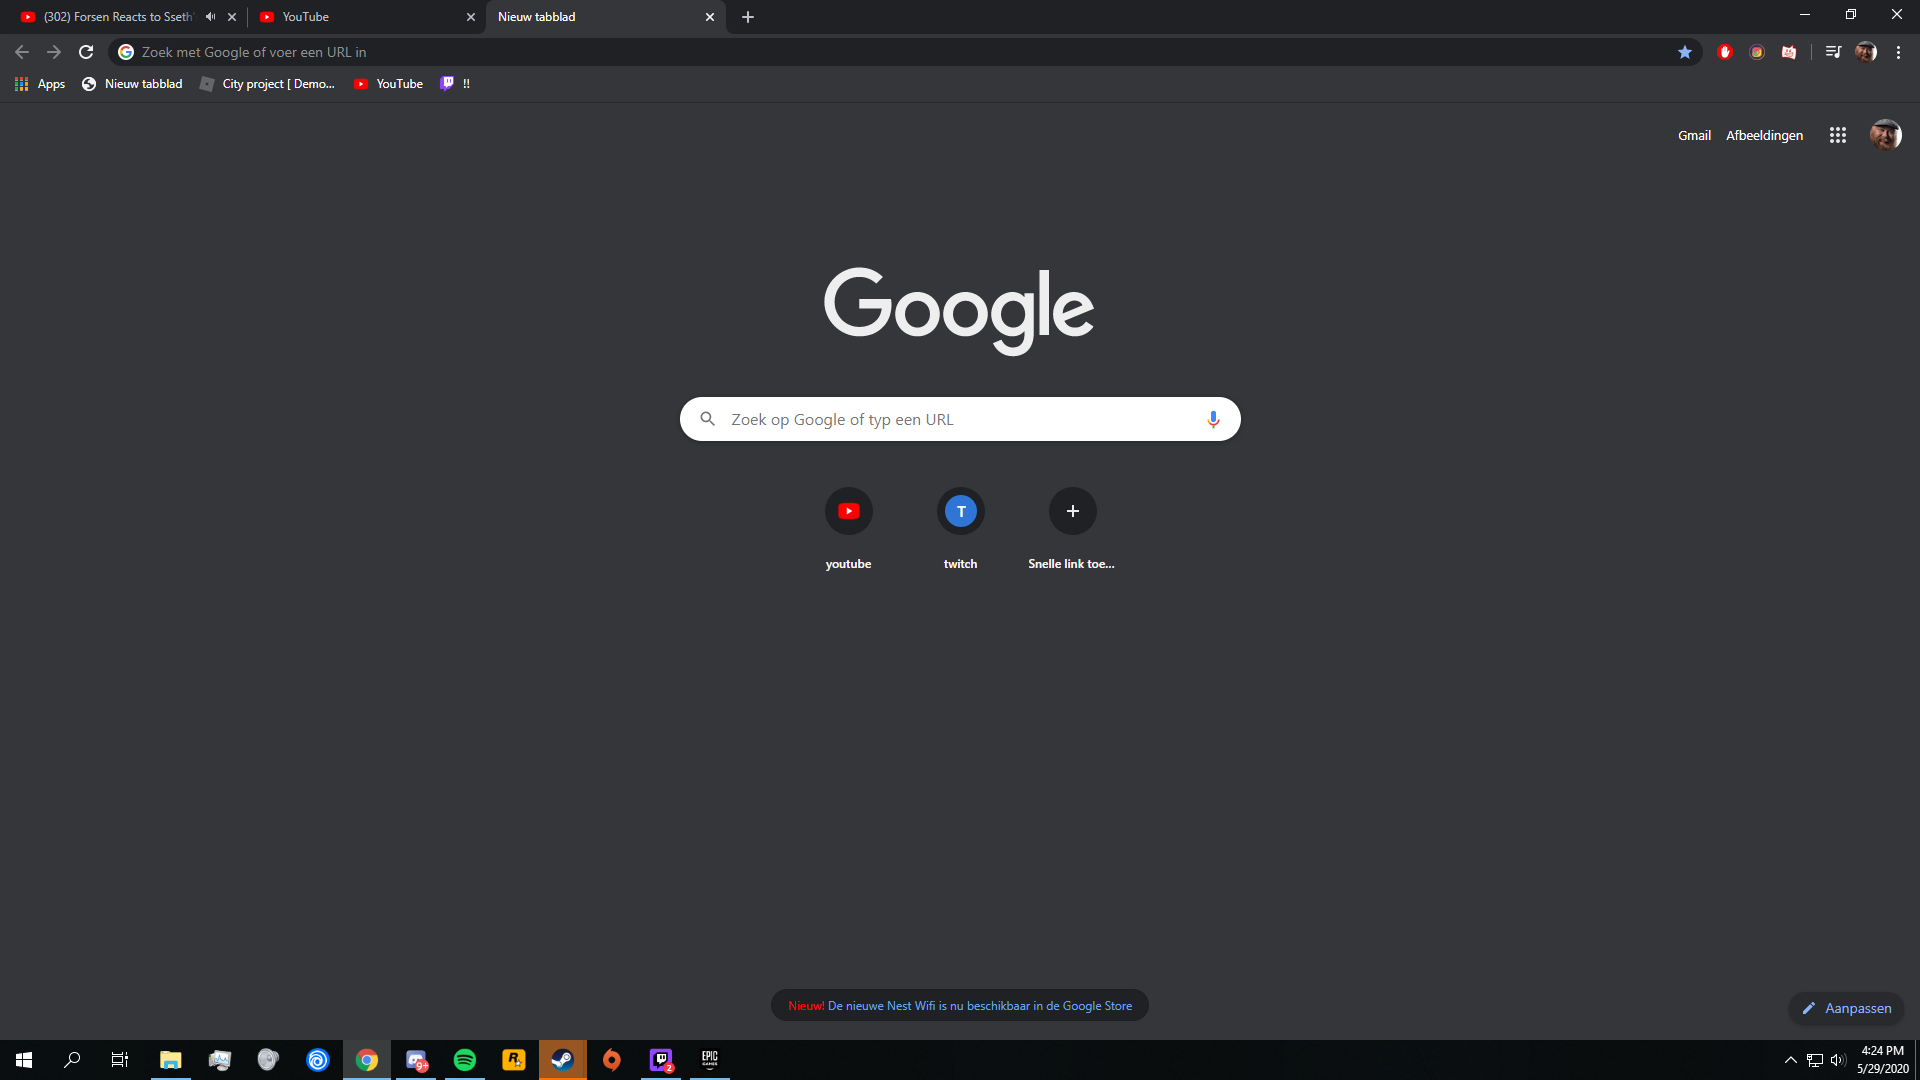This screenshot has height=1080, width=1920.
Task: Click the voice search microphone icon
Action: pyautogui.click(x=1213, y=419)
